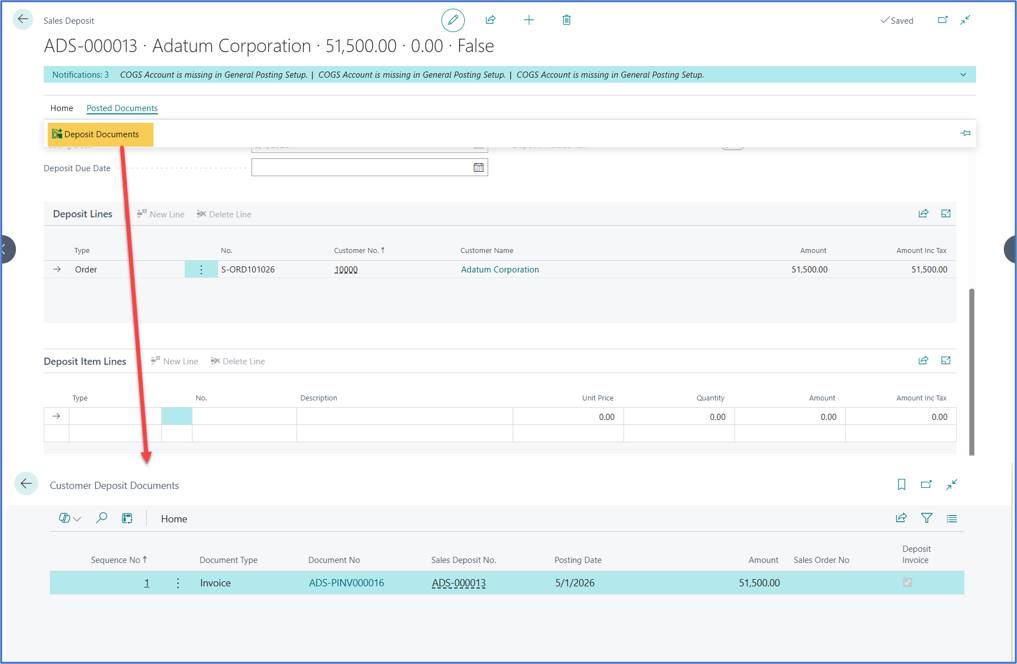Go back from Sales Deposit page
The image size is (1017, 664).
point(23,19)
